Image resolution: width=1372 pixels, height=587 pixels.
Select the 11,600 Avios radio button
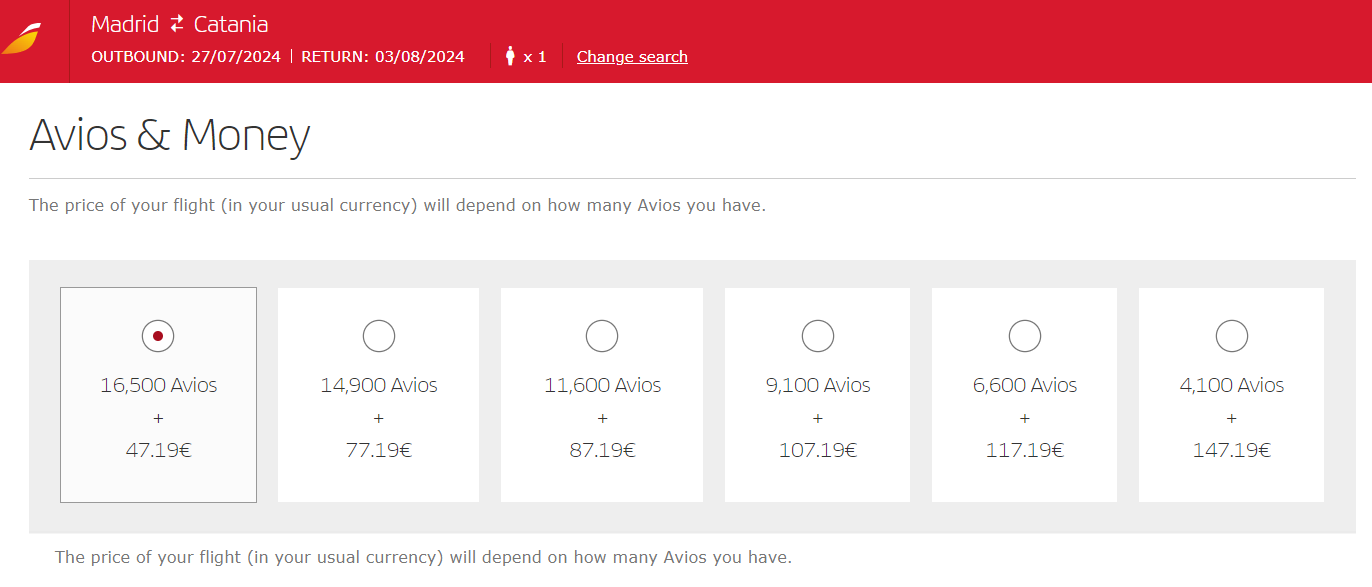[x=602, y=336]
